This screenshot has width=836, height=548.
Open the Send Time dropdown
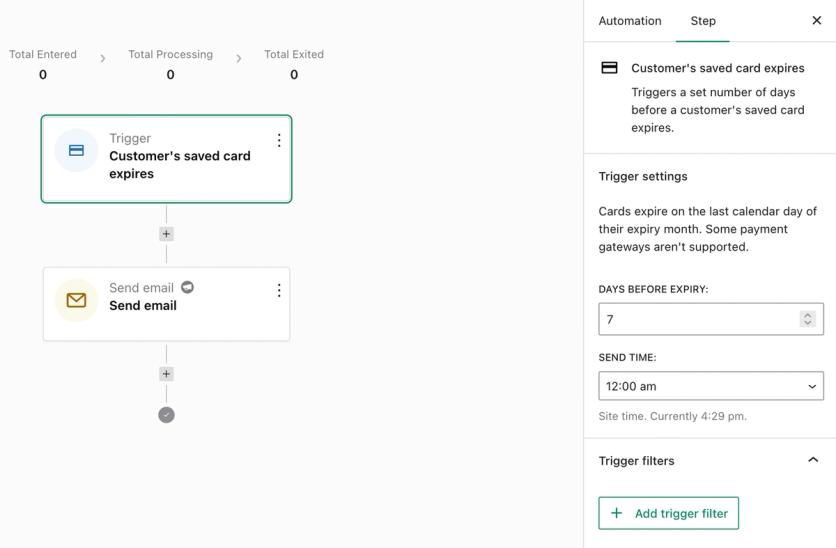pos(711,386)
